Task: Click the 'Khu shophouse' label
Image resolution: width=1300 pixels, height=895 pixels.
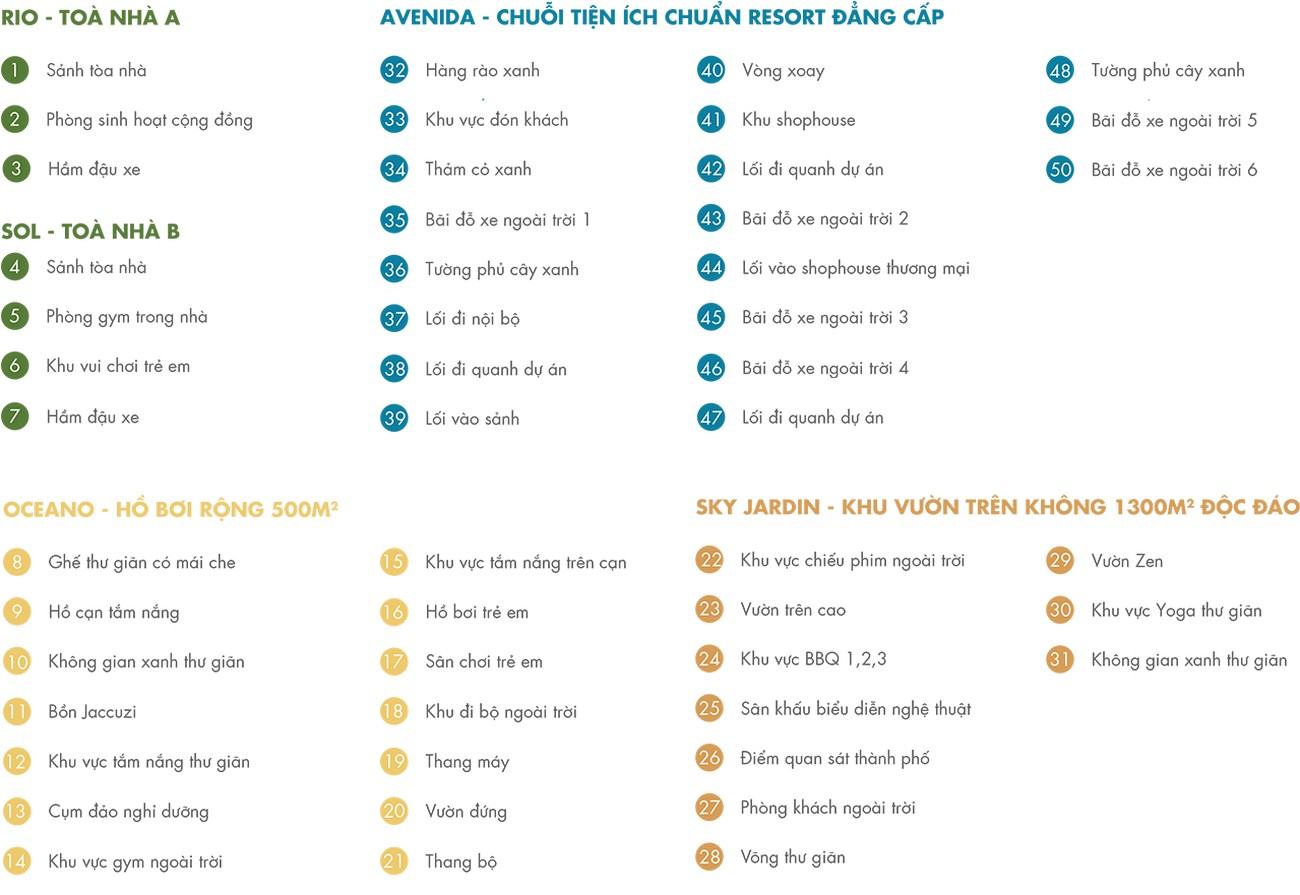Action: coord(798,120)
